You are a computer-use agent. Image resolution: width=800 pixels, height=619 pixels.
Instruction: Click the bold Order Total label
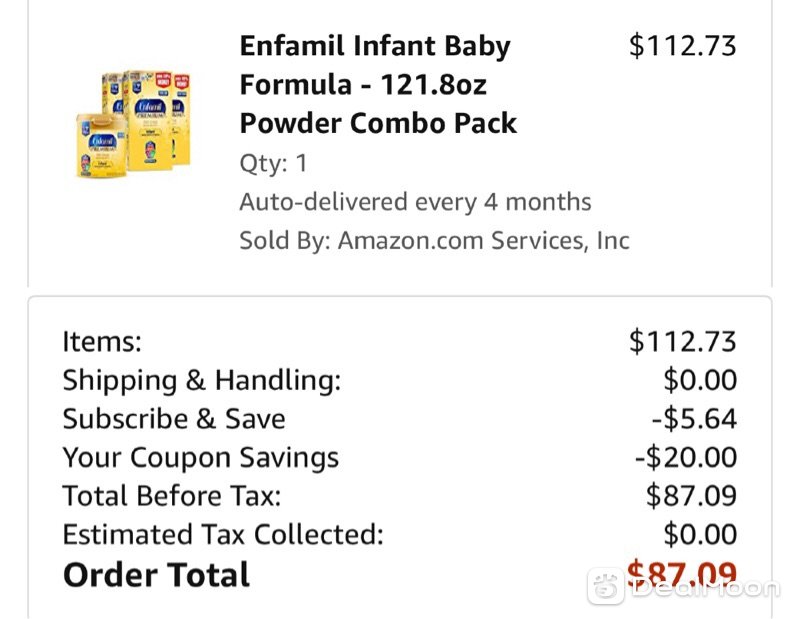coord(156,575)
